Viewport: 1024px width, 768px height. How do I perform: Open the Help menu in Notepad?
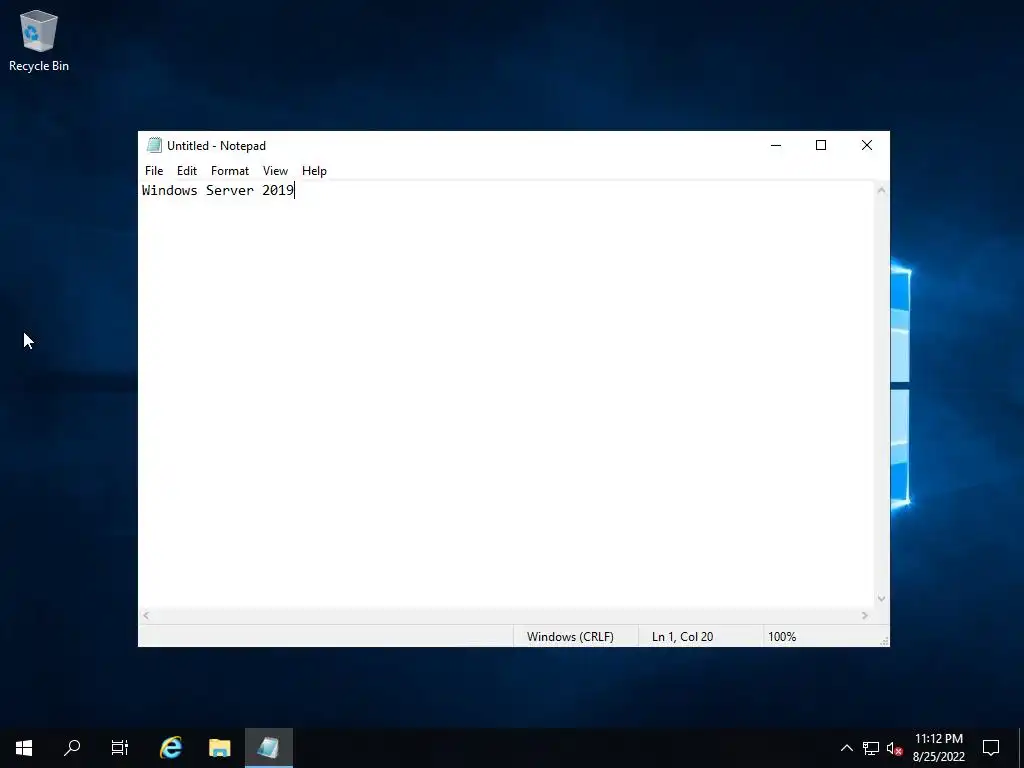pos(314,170)
